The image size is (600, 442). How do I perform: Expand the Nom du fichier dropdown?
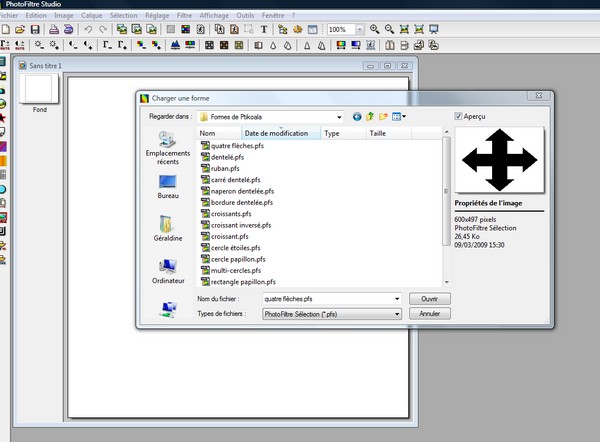397,299
